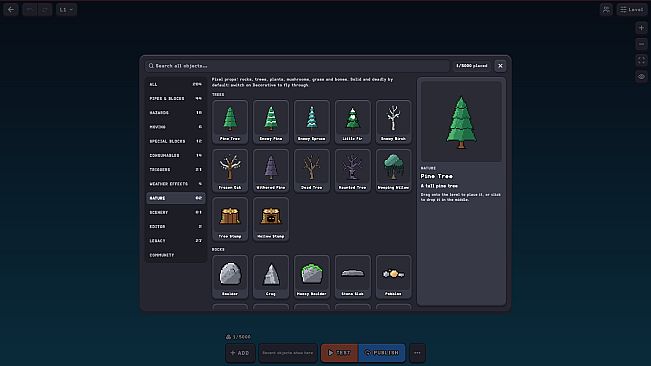The height and width of the screenshot is (366, 651).
Task: Open the Scenery category
Action: (176, 212)
